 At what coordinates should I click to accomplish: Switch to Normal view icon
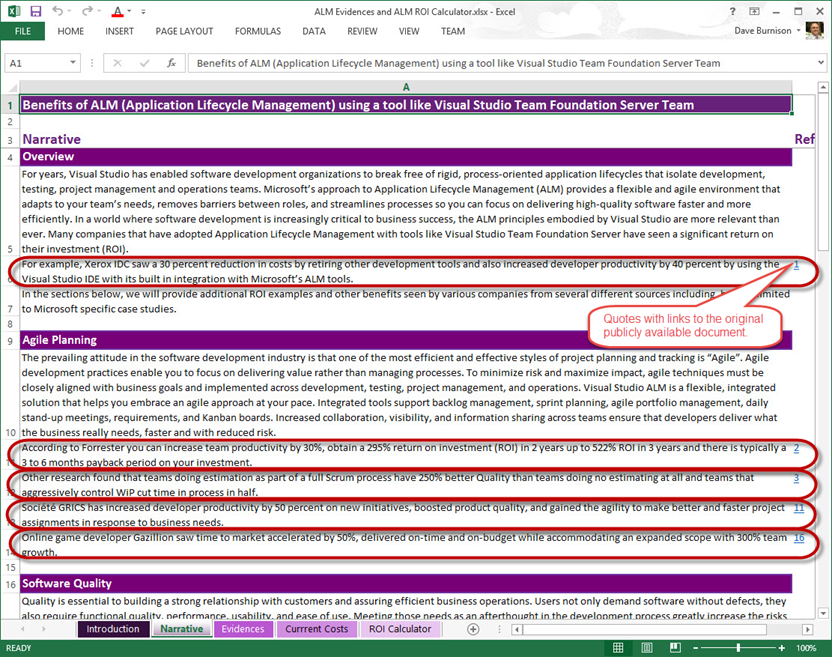coord(618,647)
